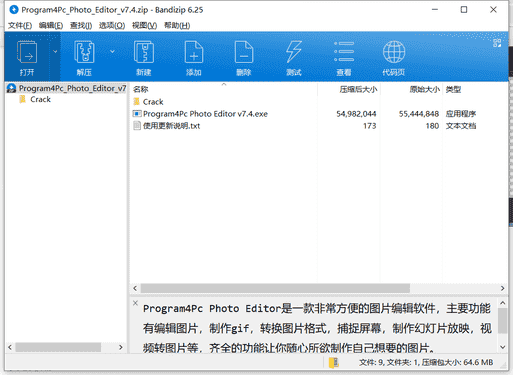The image size is (513, 375).
Task: Select the Crack folder in the tree
Action: [x=40, y=99]
